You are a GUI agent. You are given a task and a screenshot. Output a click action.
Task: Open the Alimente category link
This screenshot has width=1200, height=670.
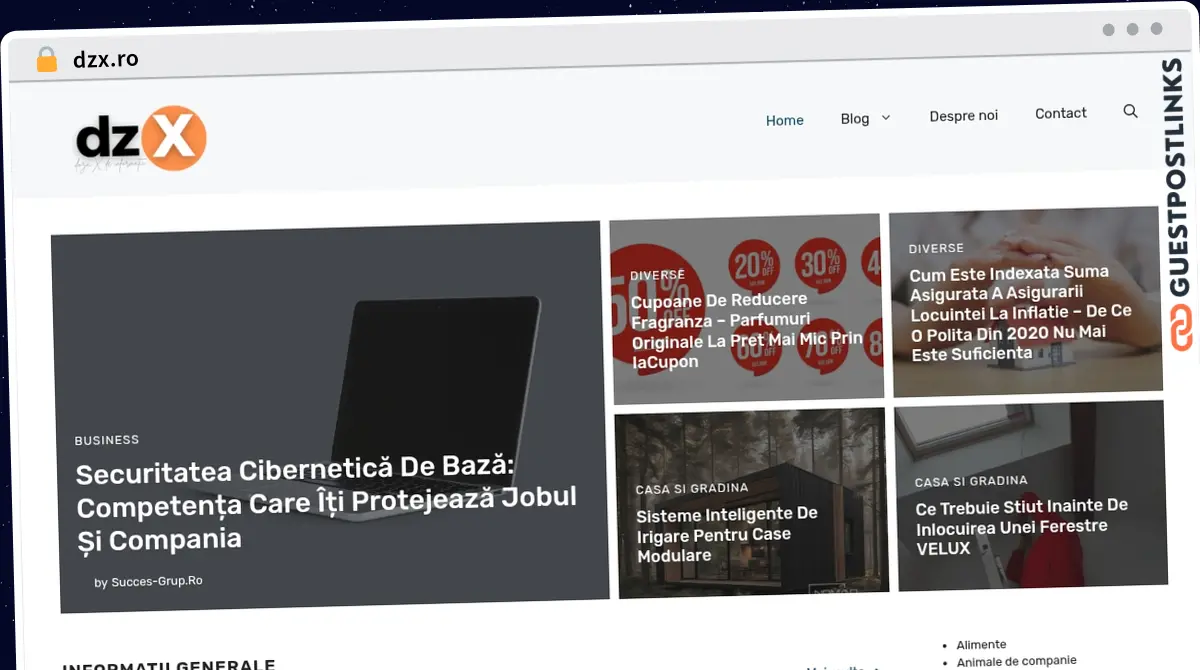[x=981, y=645]
